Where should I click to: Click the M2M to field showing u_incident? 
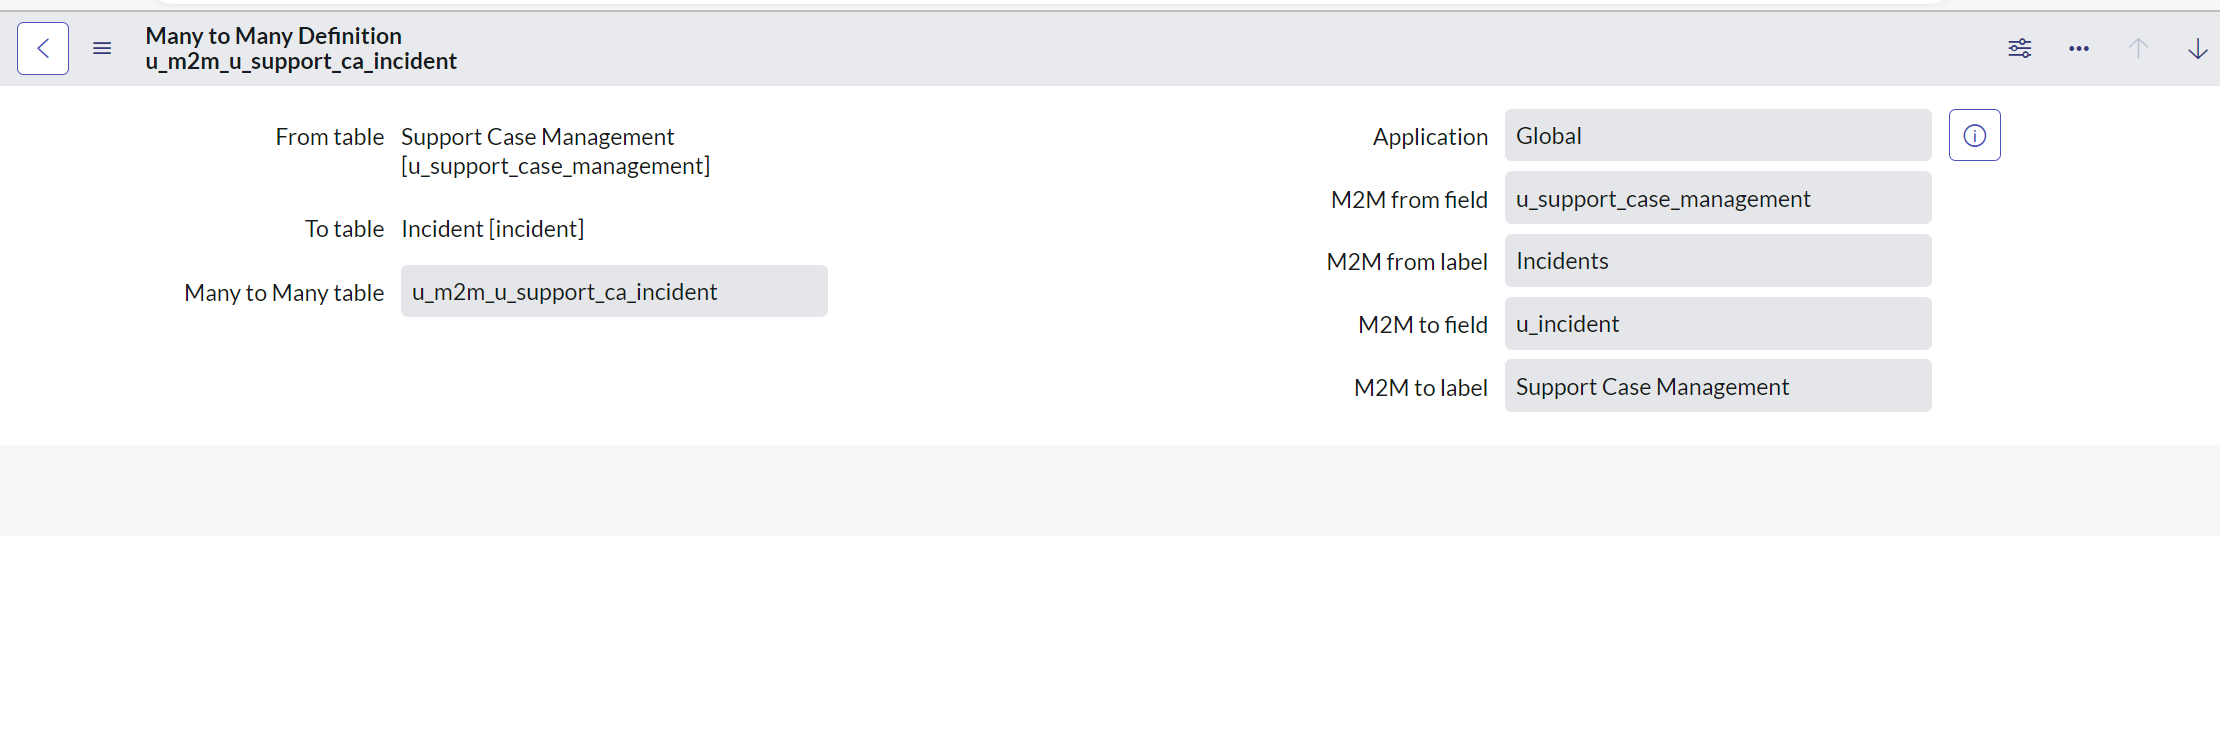(1717, 323)
